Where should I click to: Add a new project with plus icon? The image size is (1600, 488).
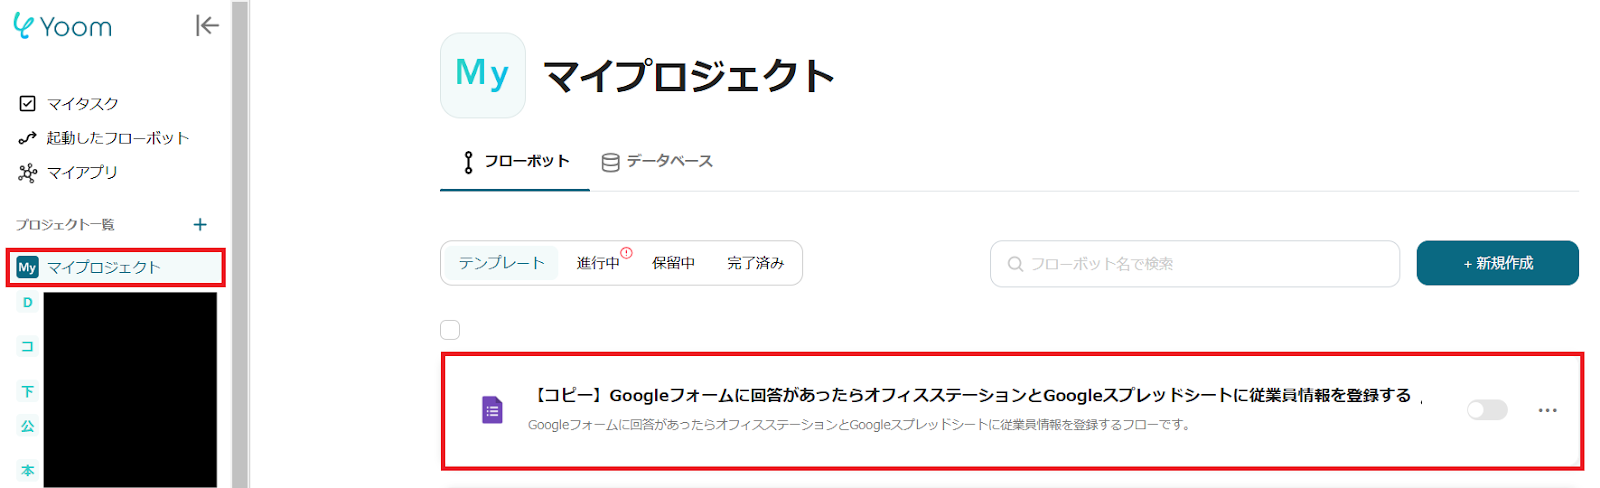click(x=200, y=224)
